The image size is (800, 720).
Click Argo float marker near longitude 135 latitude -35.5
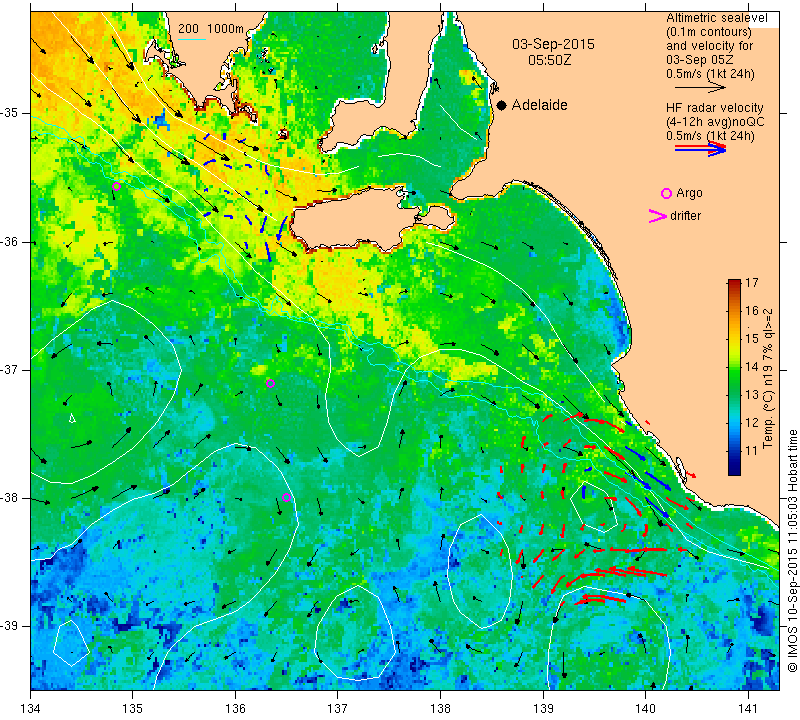[116, 186]
